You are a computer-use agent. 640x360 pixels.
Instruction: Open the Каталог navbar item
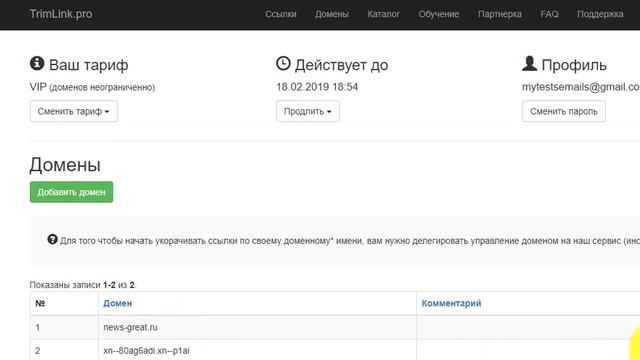coord(383,14)
